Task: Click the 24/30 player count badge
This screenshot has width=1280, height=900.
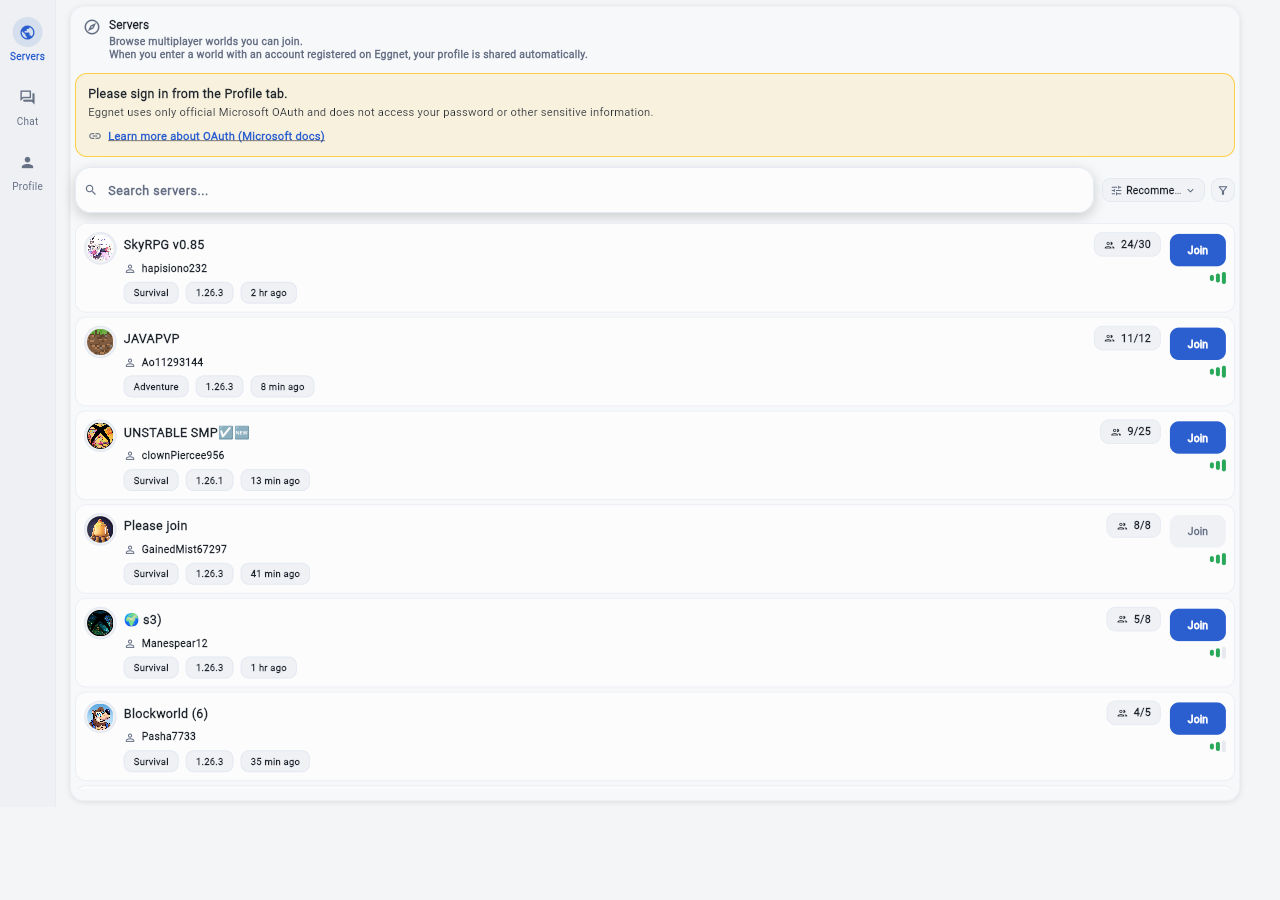Action: pos(1127,245)
